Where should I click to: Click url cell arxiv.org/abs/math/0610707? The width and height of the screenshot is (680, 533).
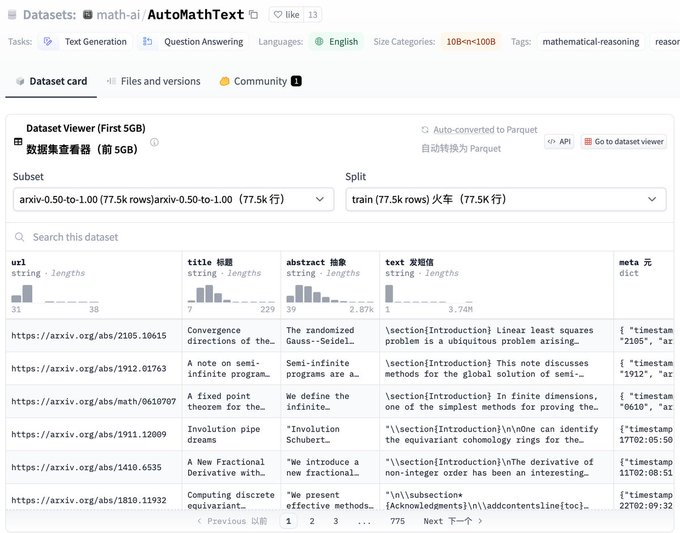[94, 402]
